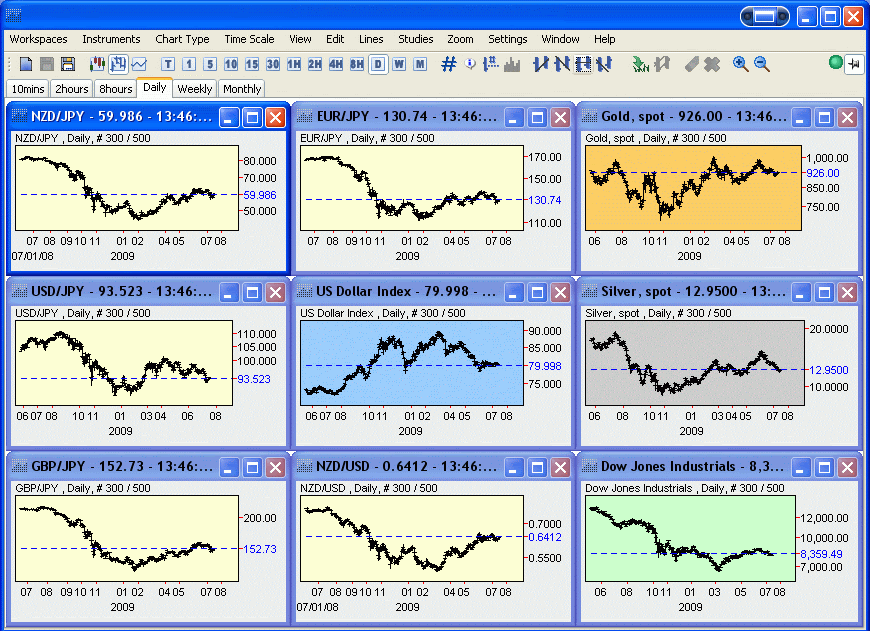Image resolution: width=870 pixels, height=631 pixels.
Task: Click the green connection status indicator
Action: (x=836, y=62)
